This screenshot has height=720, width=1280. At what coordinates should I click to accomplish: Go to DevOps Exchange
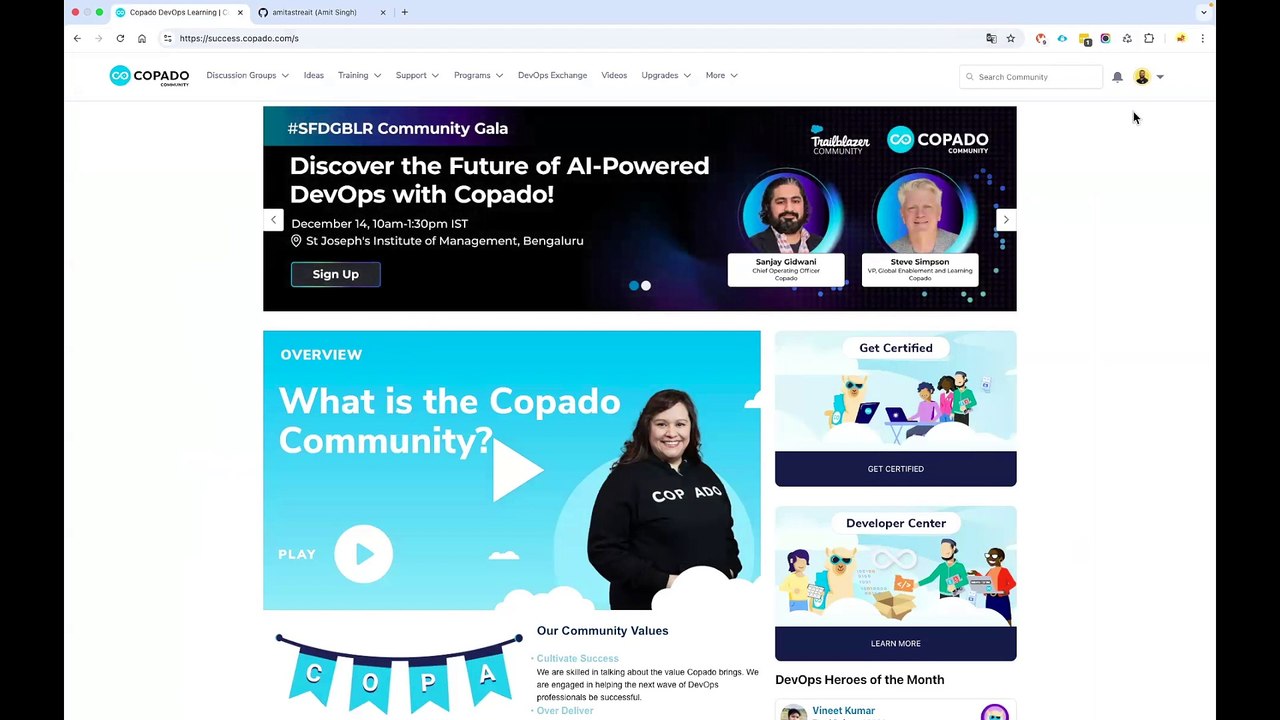(x=552, y=75)
